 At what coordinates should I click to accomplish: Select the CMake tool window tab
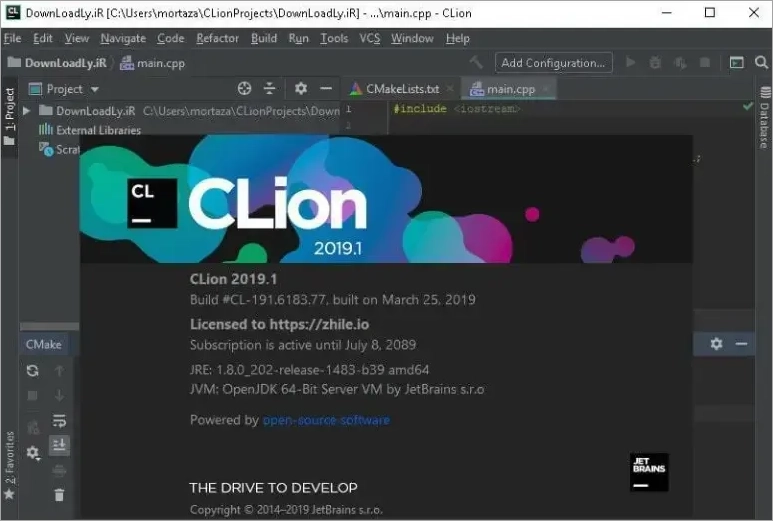tap(44, 344)
